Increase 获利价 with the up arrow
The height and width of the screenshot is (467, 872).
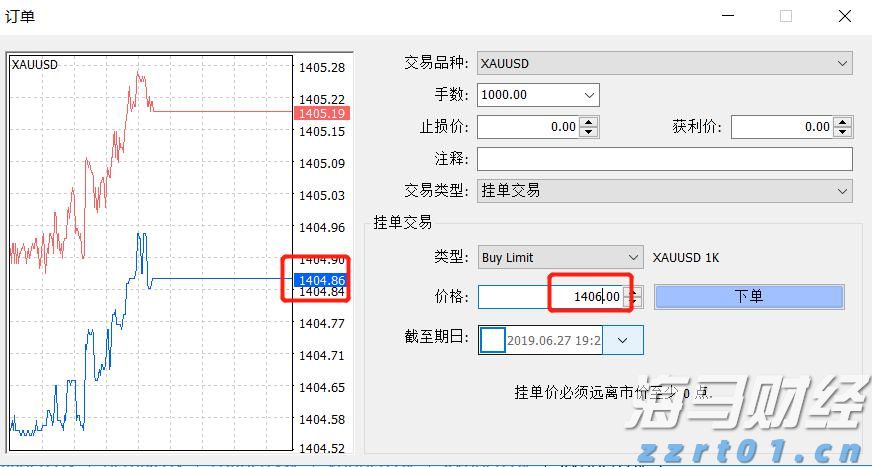[843, 122]
